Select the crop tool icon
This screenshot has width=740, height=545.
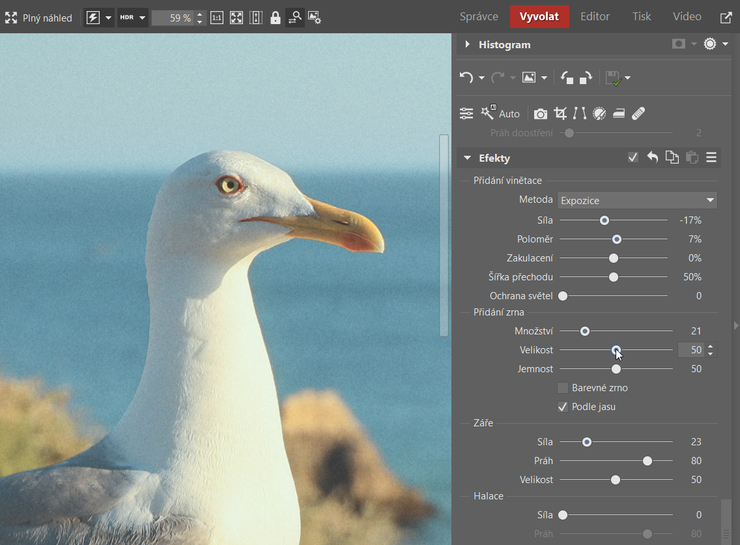(x=560, y=114)
